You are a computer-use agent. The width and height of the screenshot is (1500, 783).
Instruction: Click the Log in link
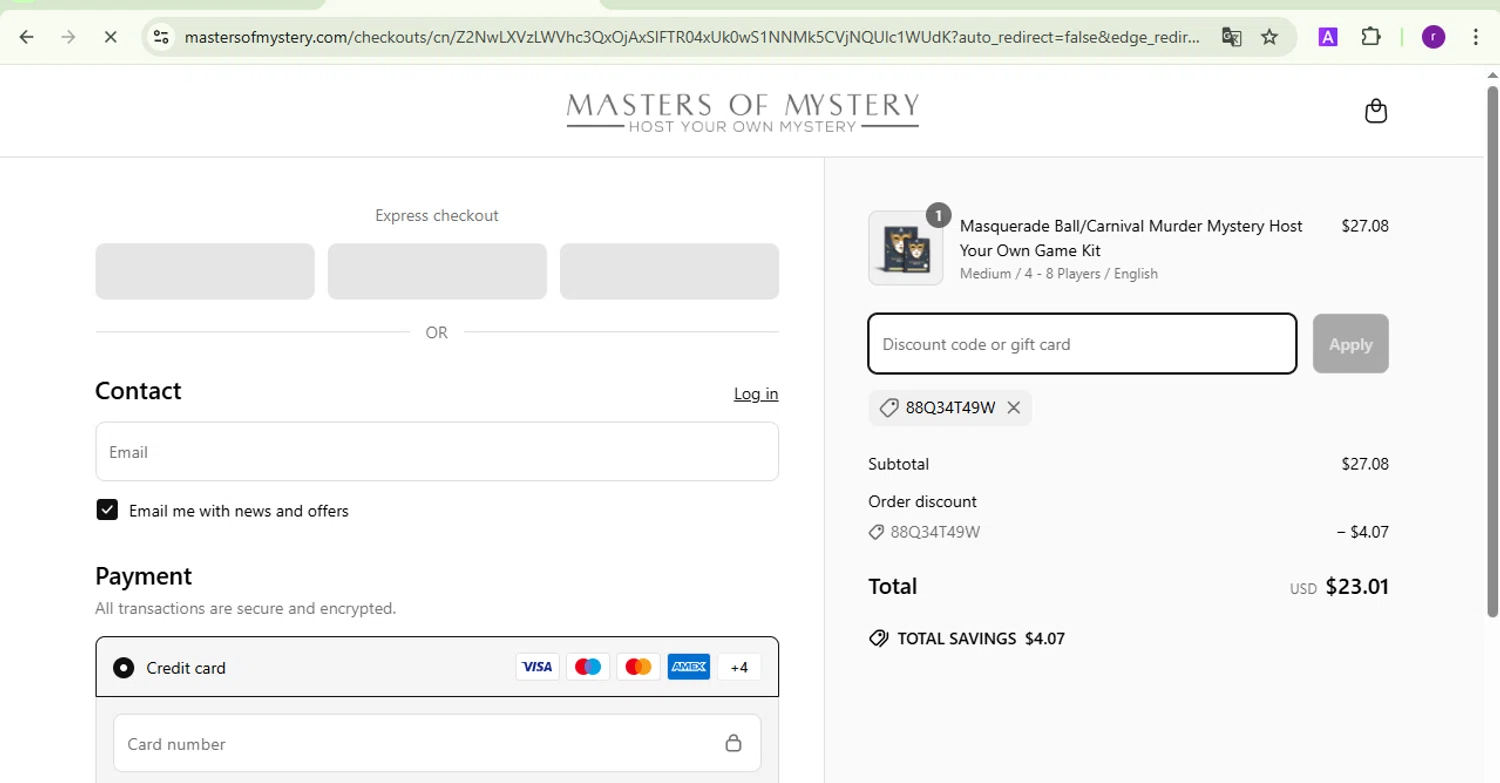coord(756,394)
